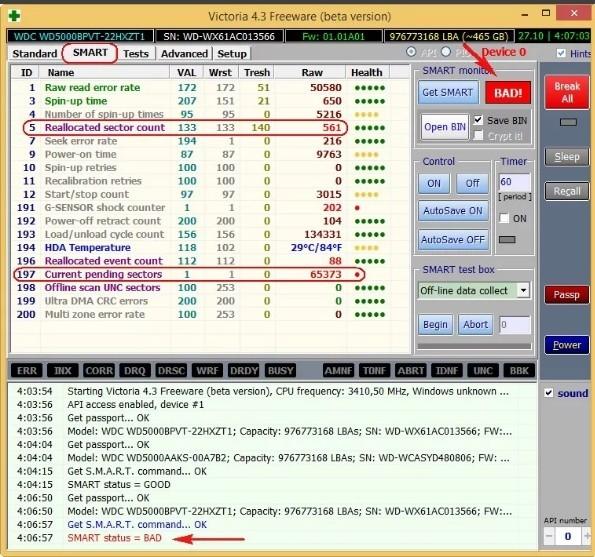
Task: Click the Name column header
Action: 105,72
